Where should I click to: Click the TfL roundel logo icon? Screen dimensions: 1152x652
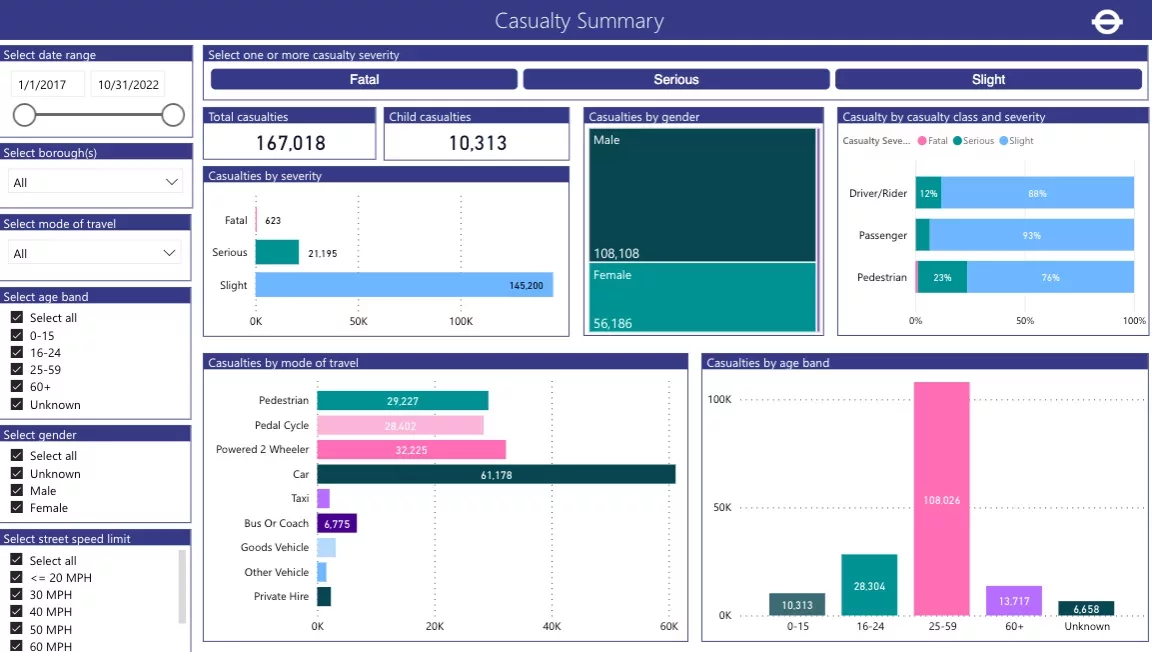tap(1107, 21)
